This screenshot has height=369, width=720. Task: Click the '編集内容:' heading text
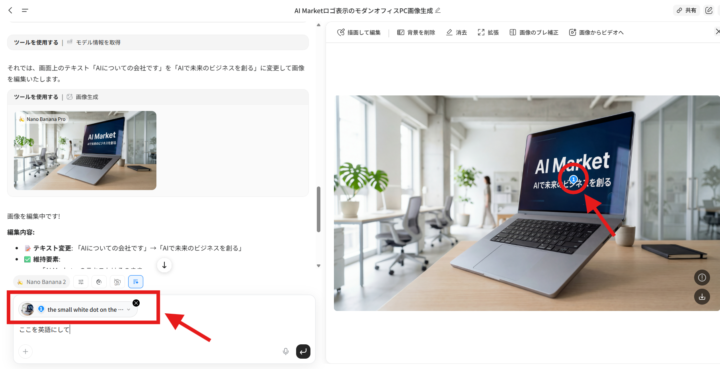tap(21, 232)
